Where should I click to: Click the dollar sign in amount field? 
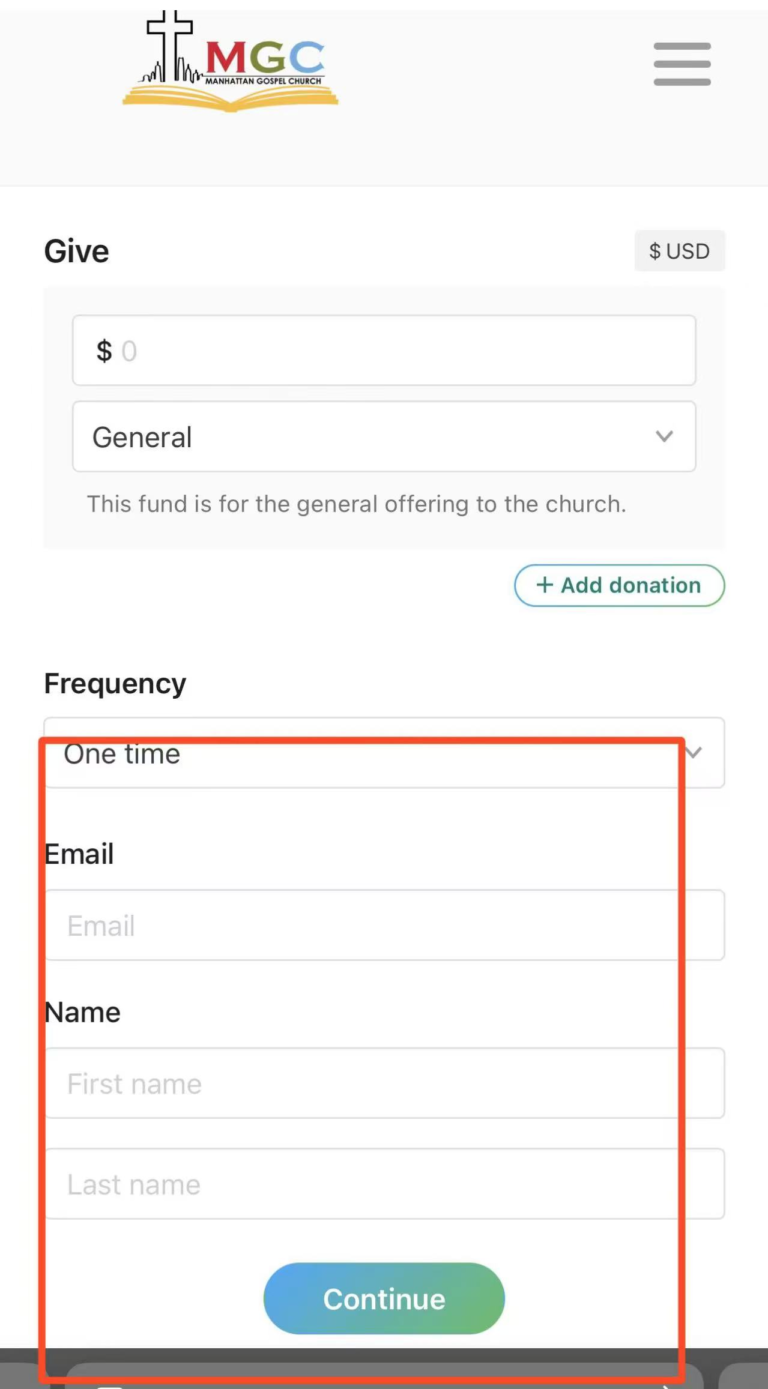pyautogui.click(x=103, y=351)
